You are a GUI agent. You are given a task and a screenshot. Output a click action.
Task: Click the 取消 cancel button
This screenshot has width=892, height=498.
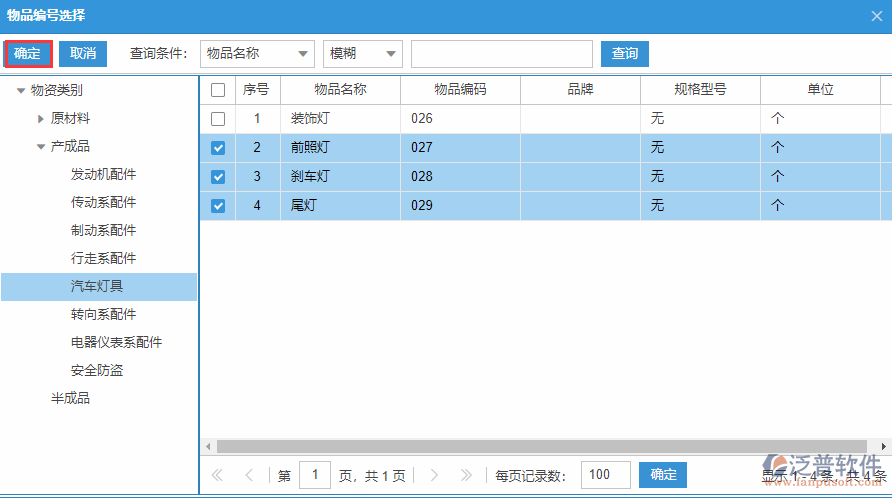pyautogui.click(x=83, y=53)
